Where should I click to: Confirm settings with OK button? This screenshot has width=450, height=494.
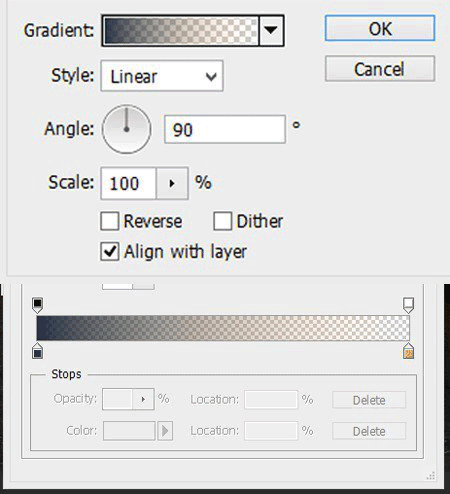point(380,28)
